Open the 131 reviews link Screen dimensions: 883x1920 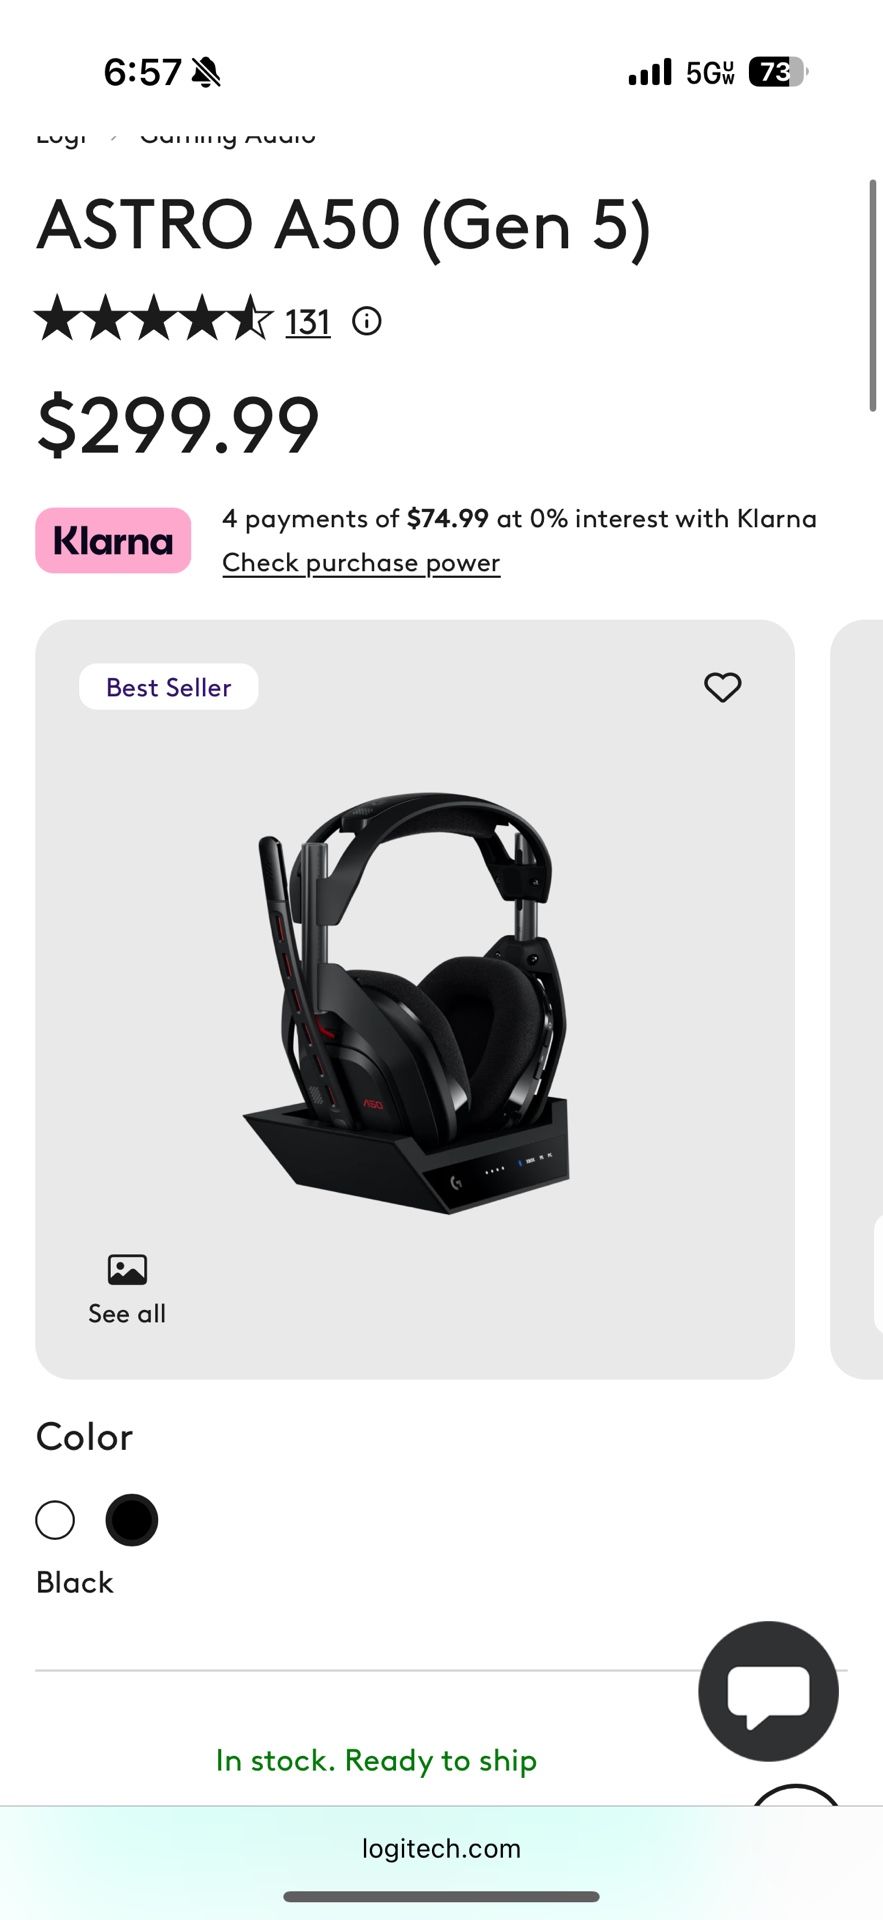tap(308, 322)
